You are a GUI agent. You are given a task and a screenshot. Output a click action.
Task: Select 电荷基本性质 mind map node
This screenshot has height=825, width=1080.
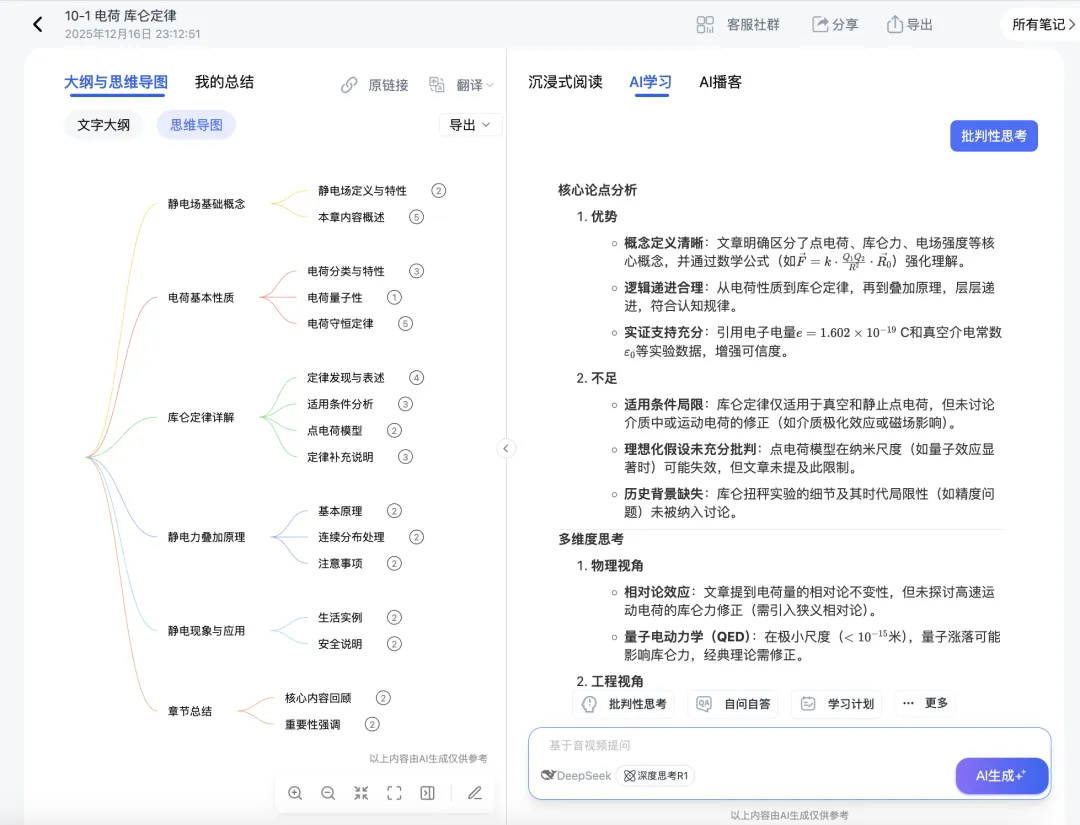201,297
